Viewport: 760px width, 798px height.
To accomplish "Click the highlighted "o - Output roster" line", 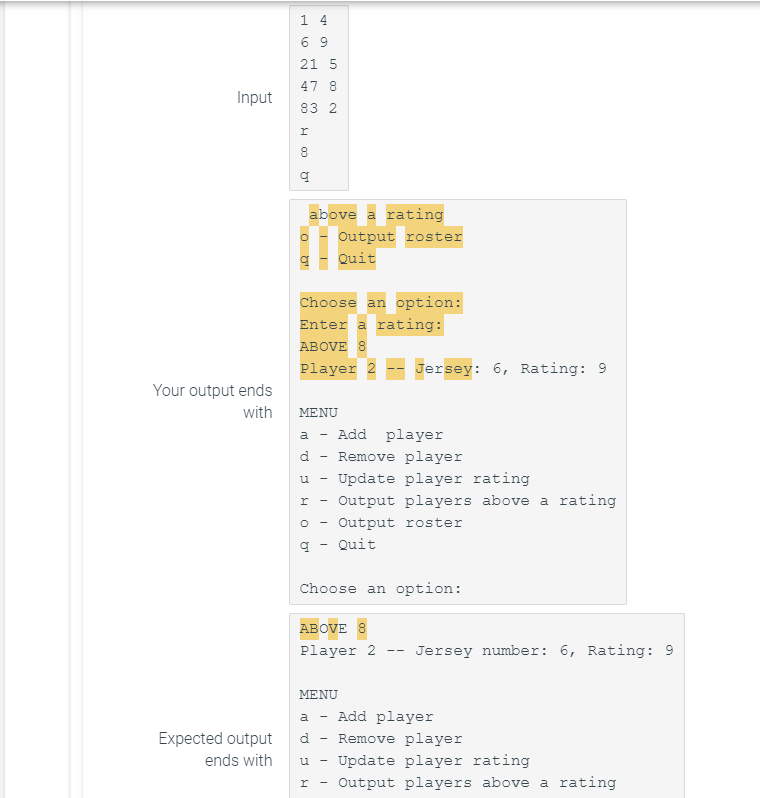I will 381,237.
